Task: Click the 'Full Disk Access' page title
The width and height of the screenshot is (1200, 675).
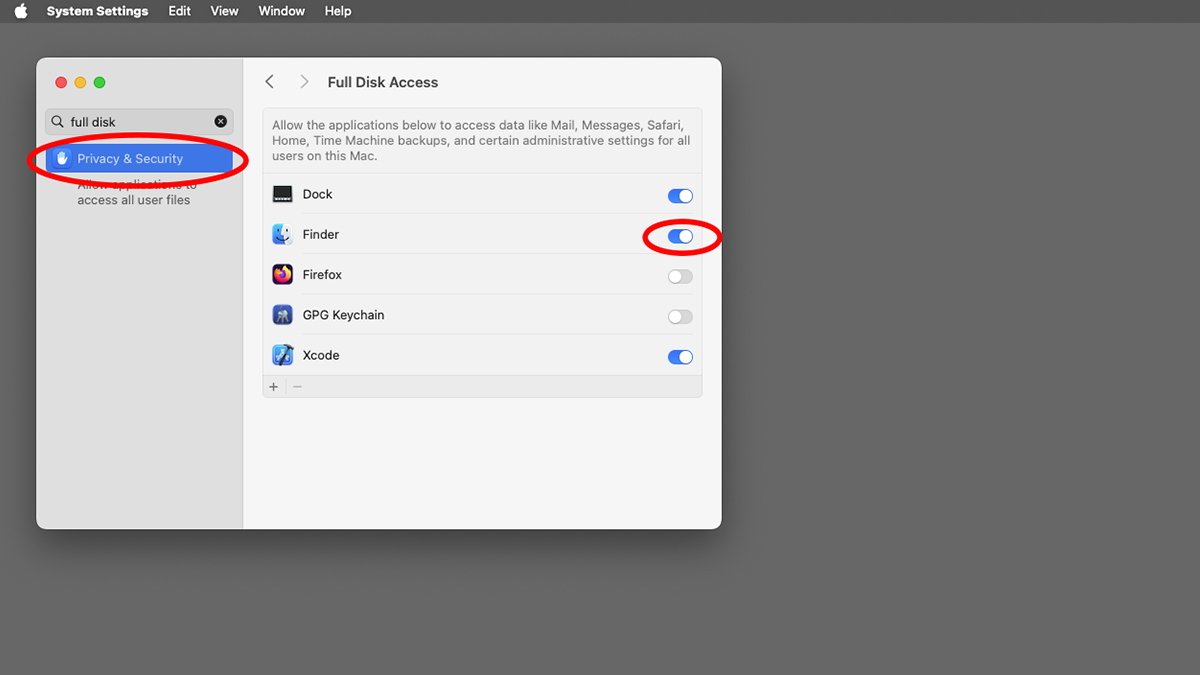Action: (x=383, y=82)
